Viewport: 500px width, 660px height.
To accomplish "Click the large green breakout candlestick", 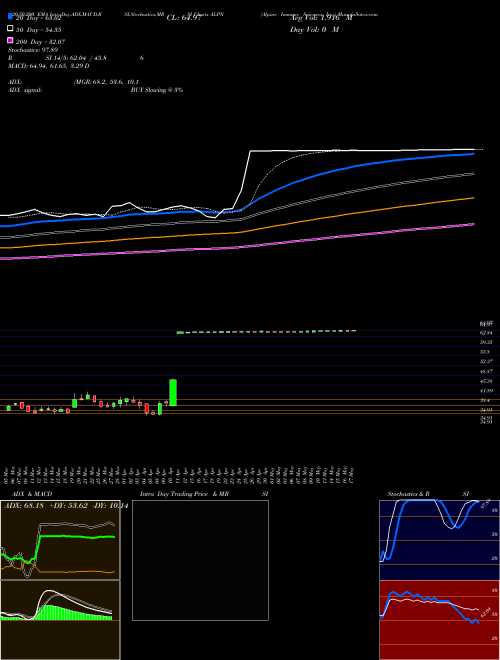I will (x=173, y=392).
